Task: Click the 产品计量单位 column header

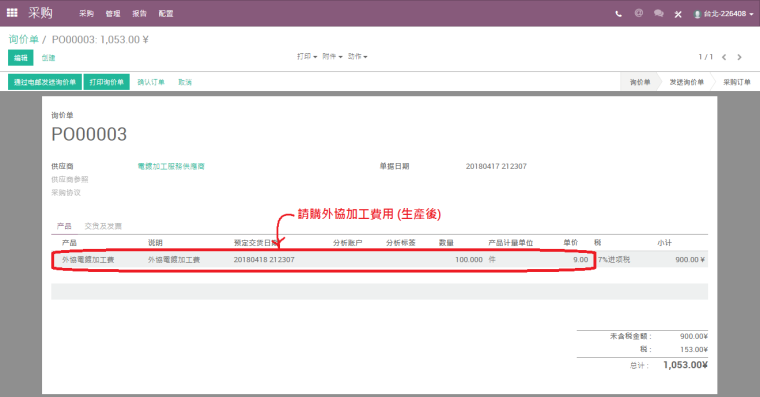Action: [x=510, y=243]
